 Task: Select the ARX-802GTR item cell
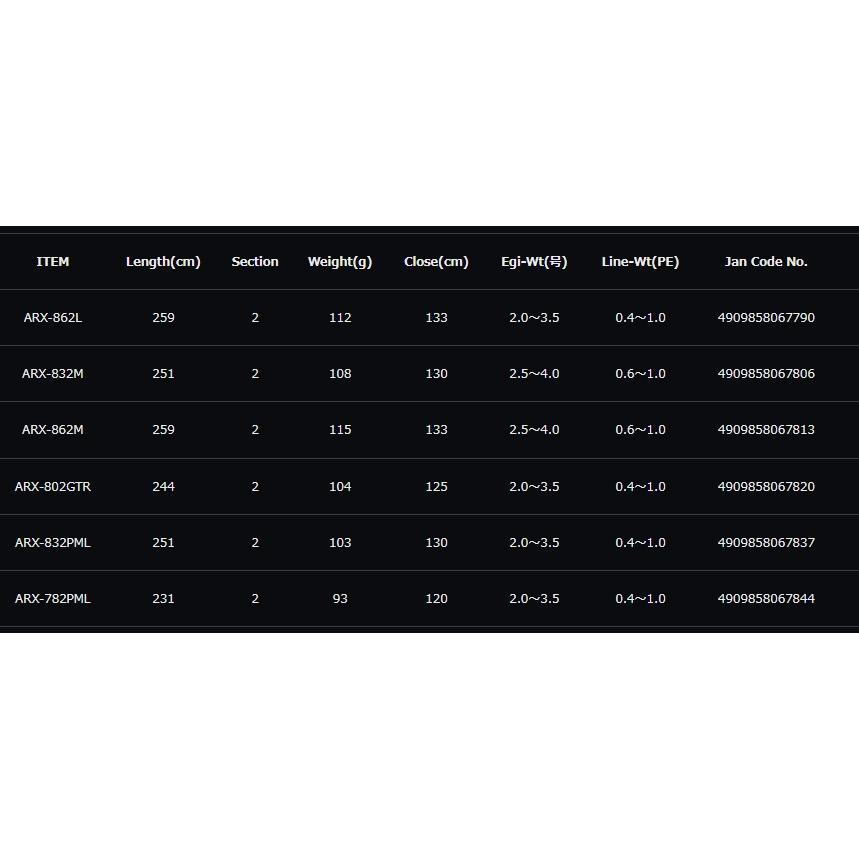pos(53,486)
